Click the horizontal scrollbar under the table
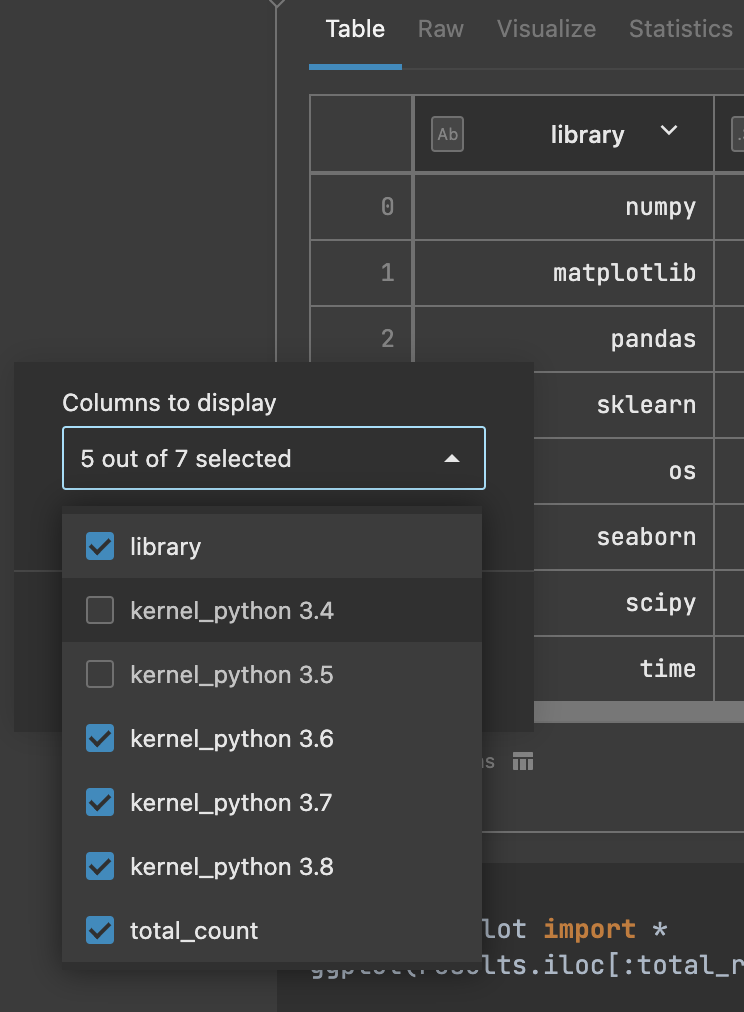Screen dimensions: 744x1012 pyautogui.click(x=638, y=712)
